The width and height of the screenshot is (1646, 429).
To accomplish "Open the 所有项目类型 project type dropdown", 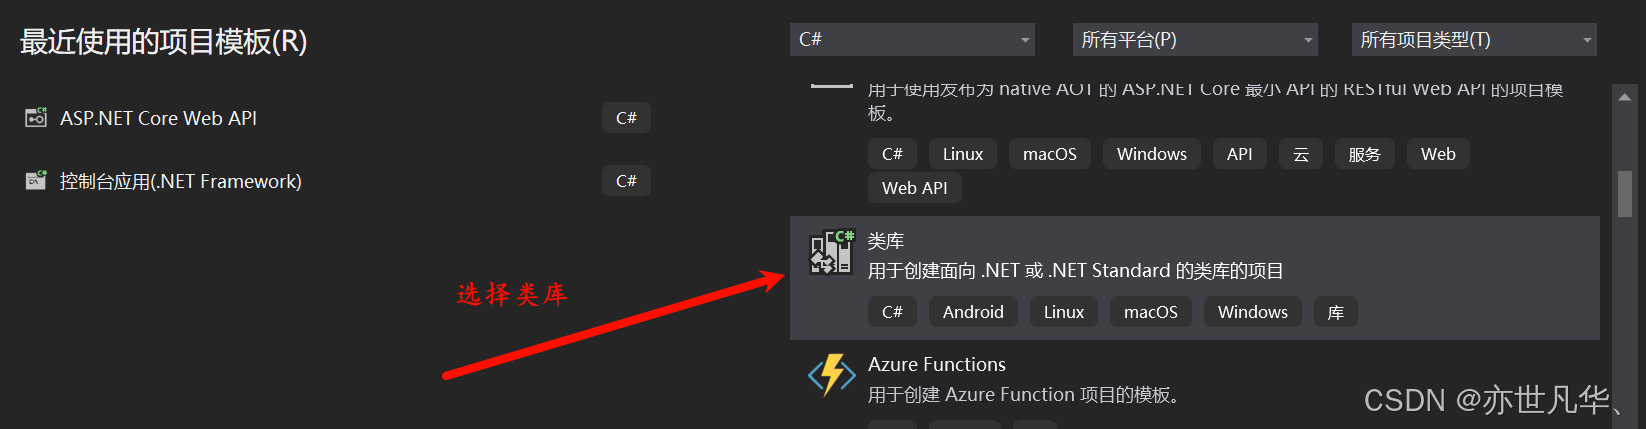I will coord(1474,40).
